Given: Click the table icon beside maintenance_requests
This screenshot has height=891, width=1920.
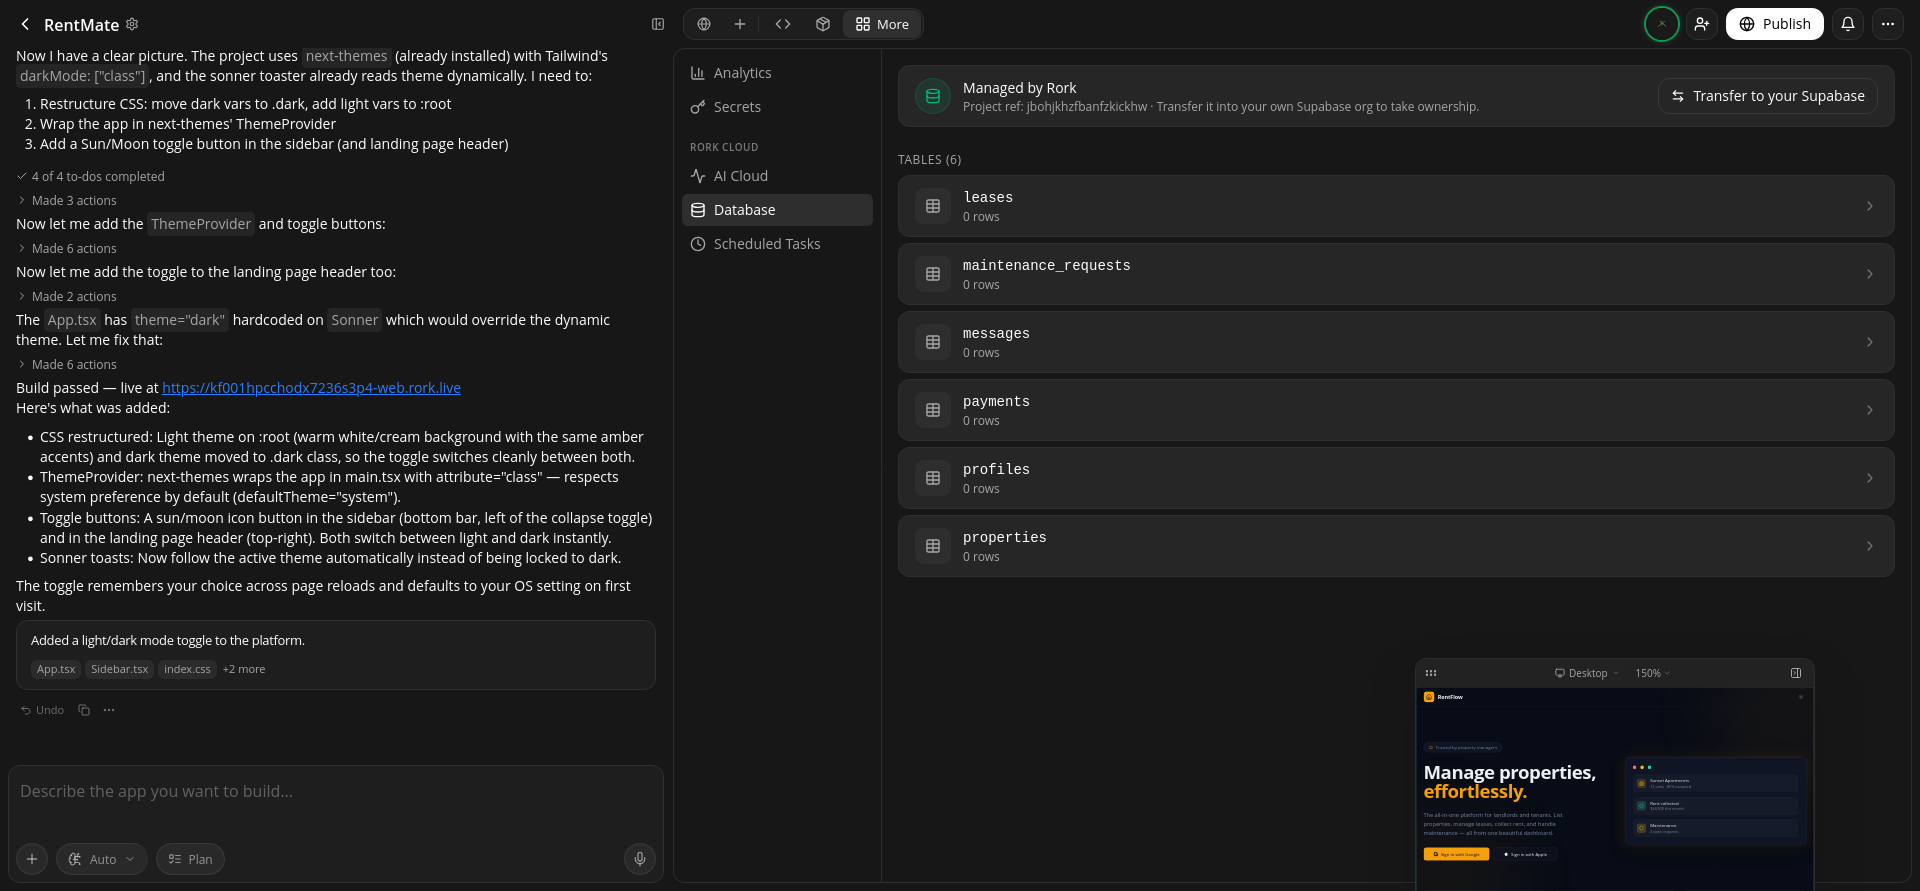Looking at the screenshot, I should pyautogui.click(x=933, y=274).
